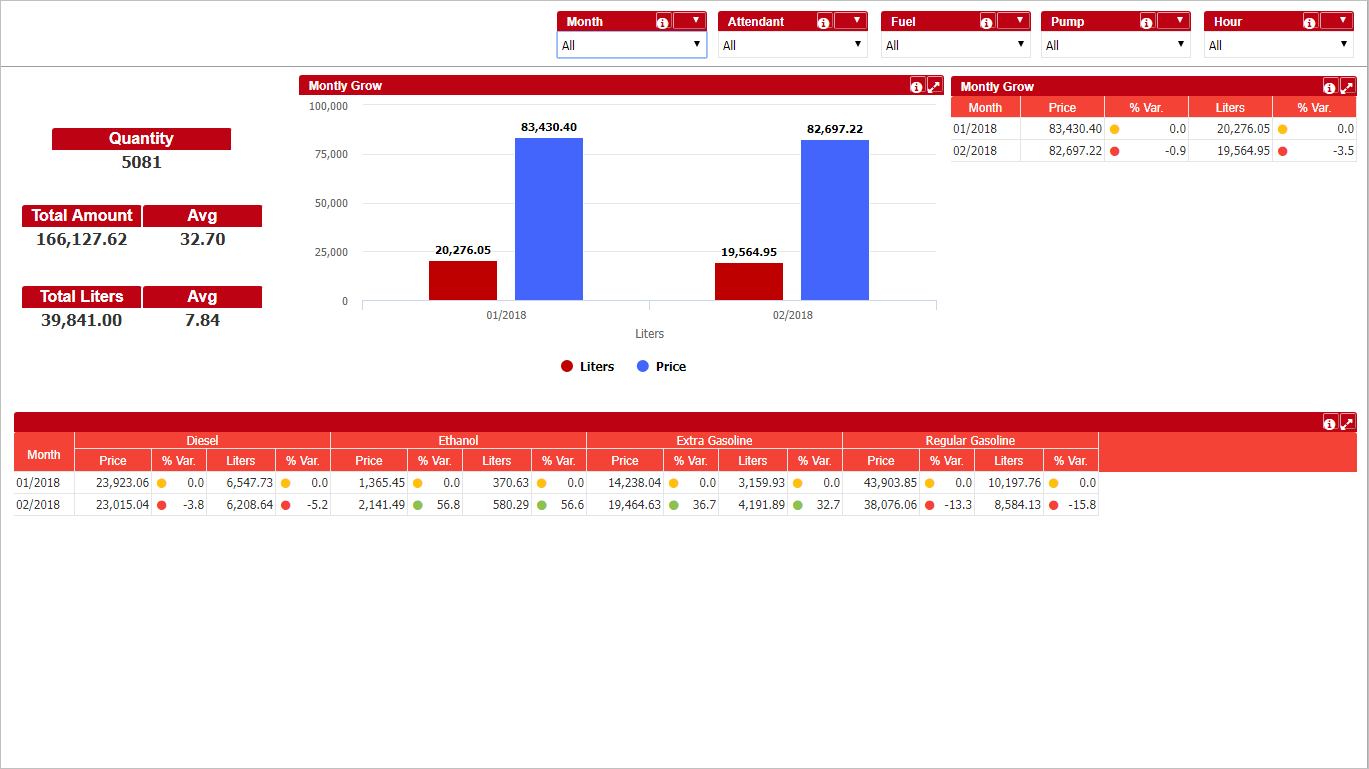Maximize the Montly Grow bar chart panel
1369x769 pixels.
coord(934,86)
